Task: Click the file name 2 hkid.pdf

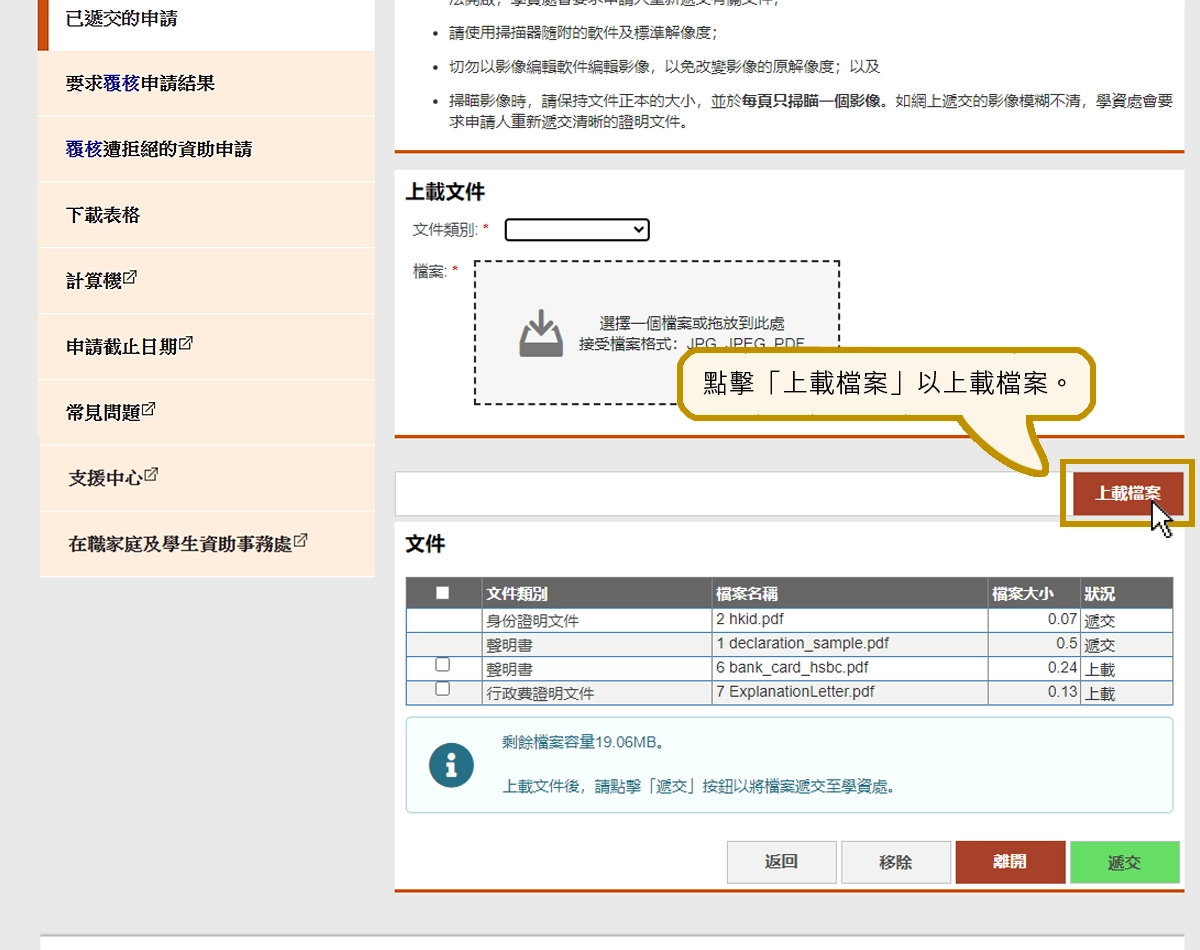Action: click(x=750, y=620)
